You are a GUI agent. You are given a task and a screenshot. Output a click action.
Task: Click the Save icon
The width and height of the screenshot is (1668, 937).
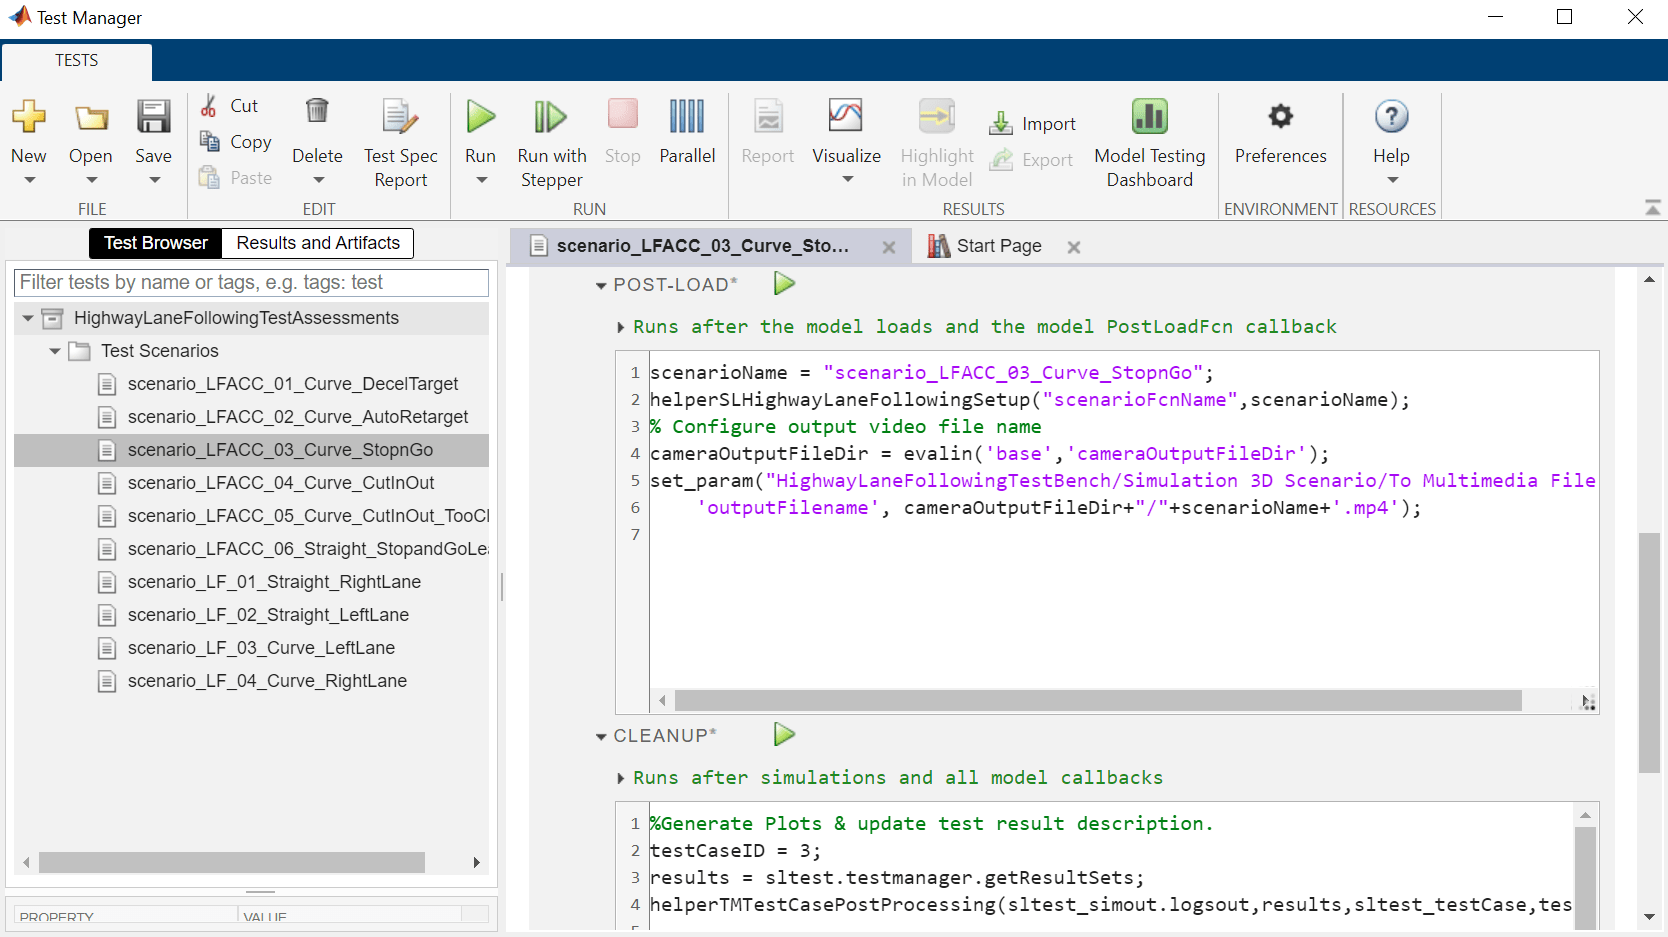[x=153, y=118]
